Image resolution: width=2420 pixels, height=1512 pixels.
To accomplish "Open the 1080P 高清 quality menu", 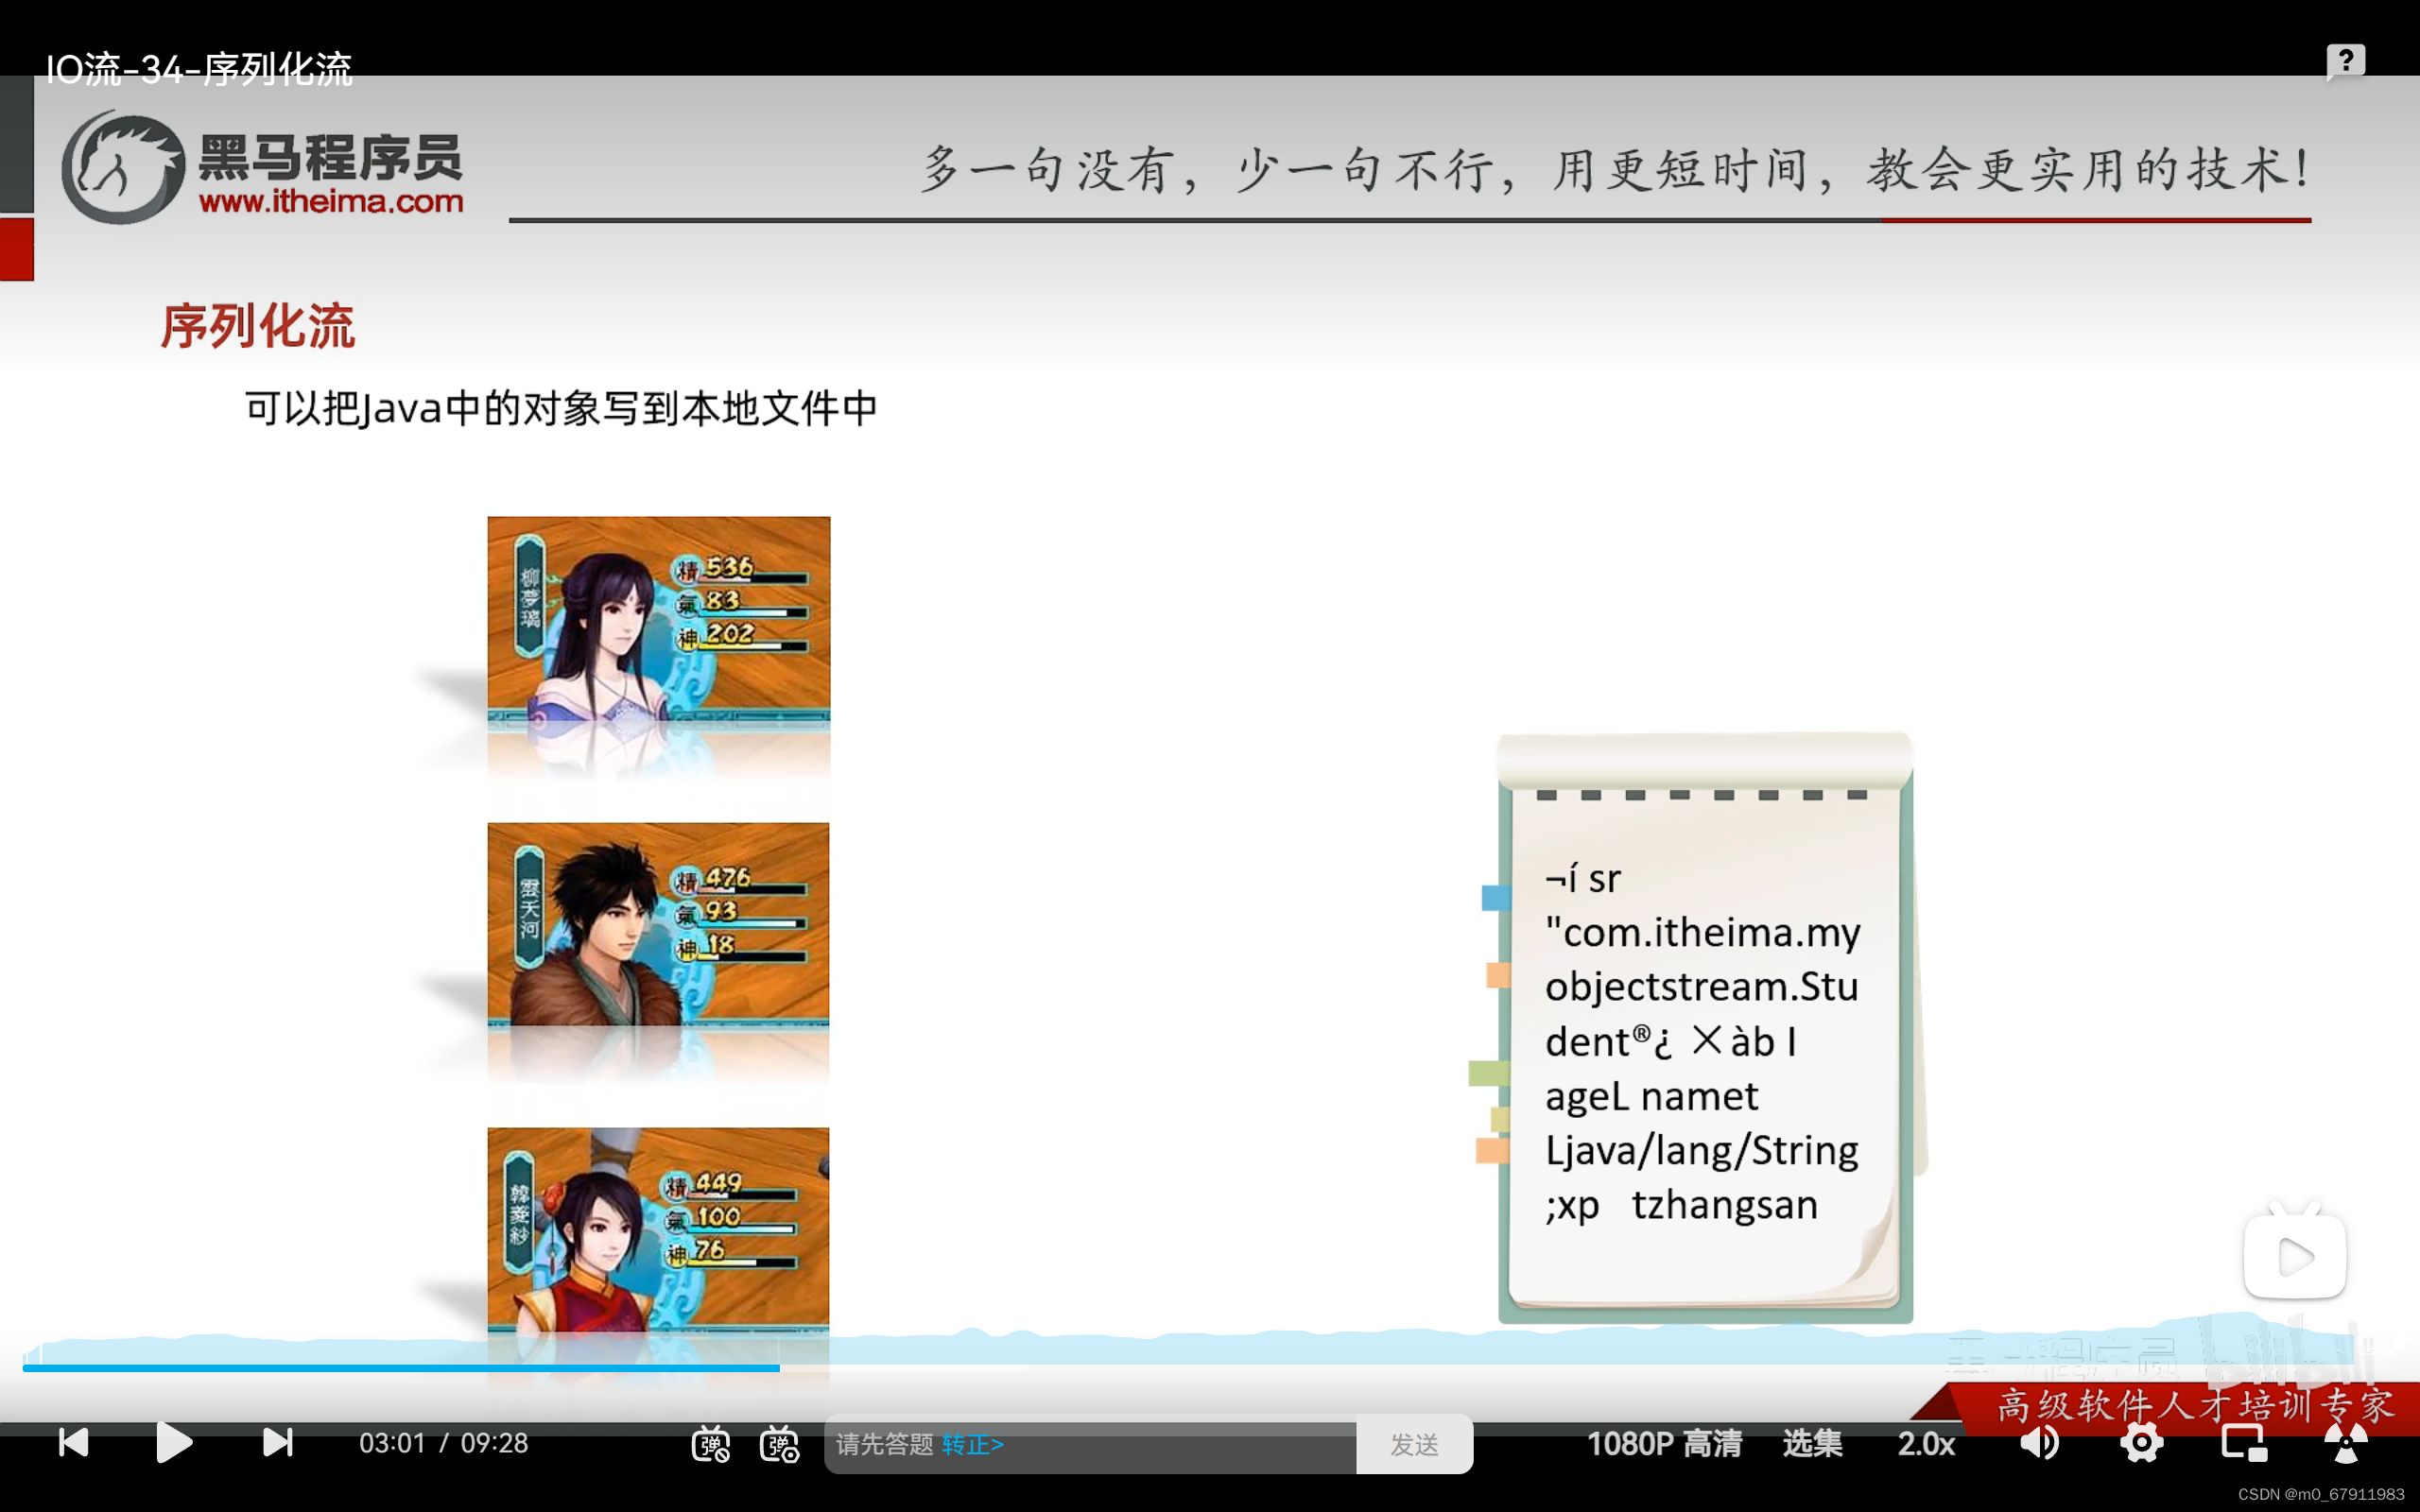I will click(1664, 1443).
